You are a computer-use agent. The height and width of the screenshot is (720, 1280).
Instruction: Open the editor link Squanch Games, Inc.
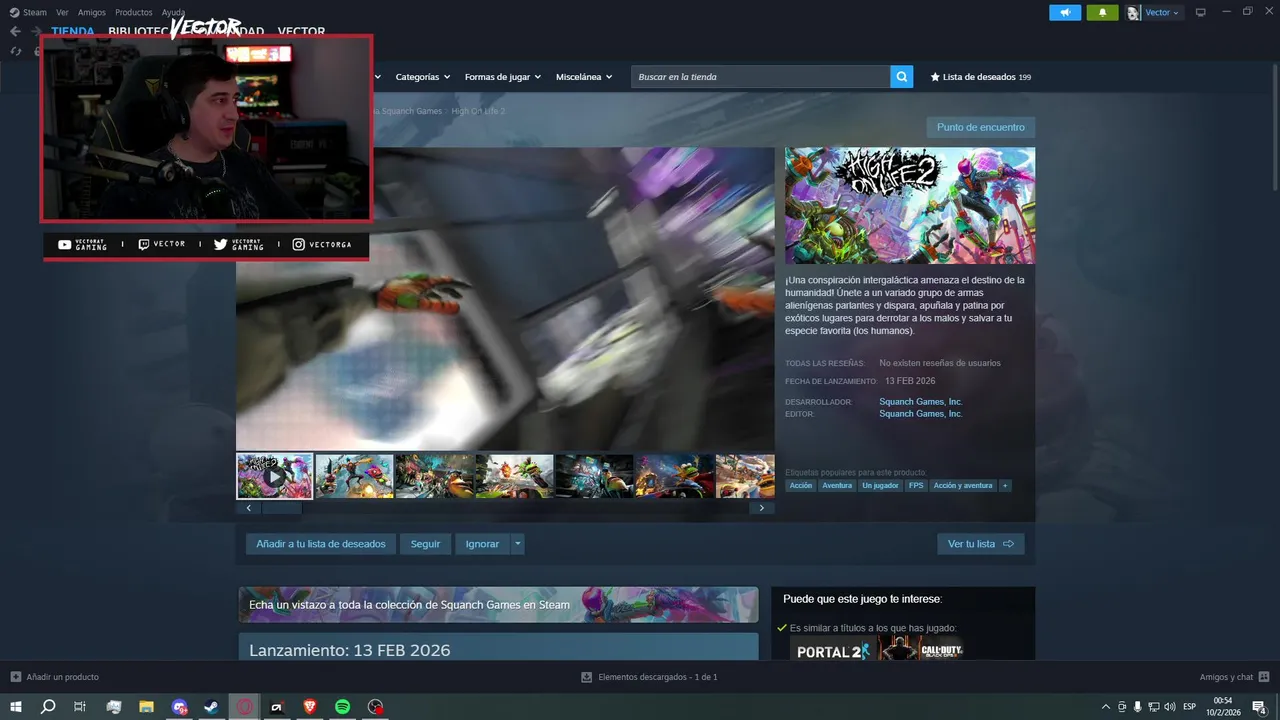coord(921,414)
